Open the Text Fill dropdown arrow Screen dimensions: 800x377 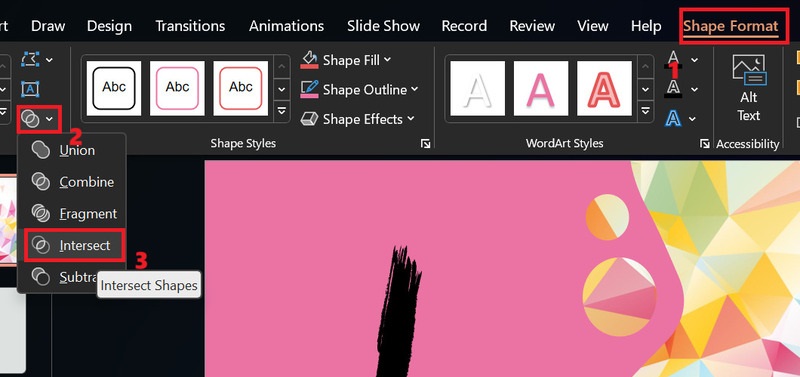(x=694, y=60)
